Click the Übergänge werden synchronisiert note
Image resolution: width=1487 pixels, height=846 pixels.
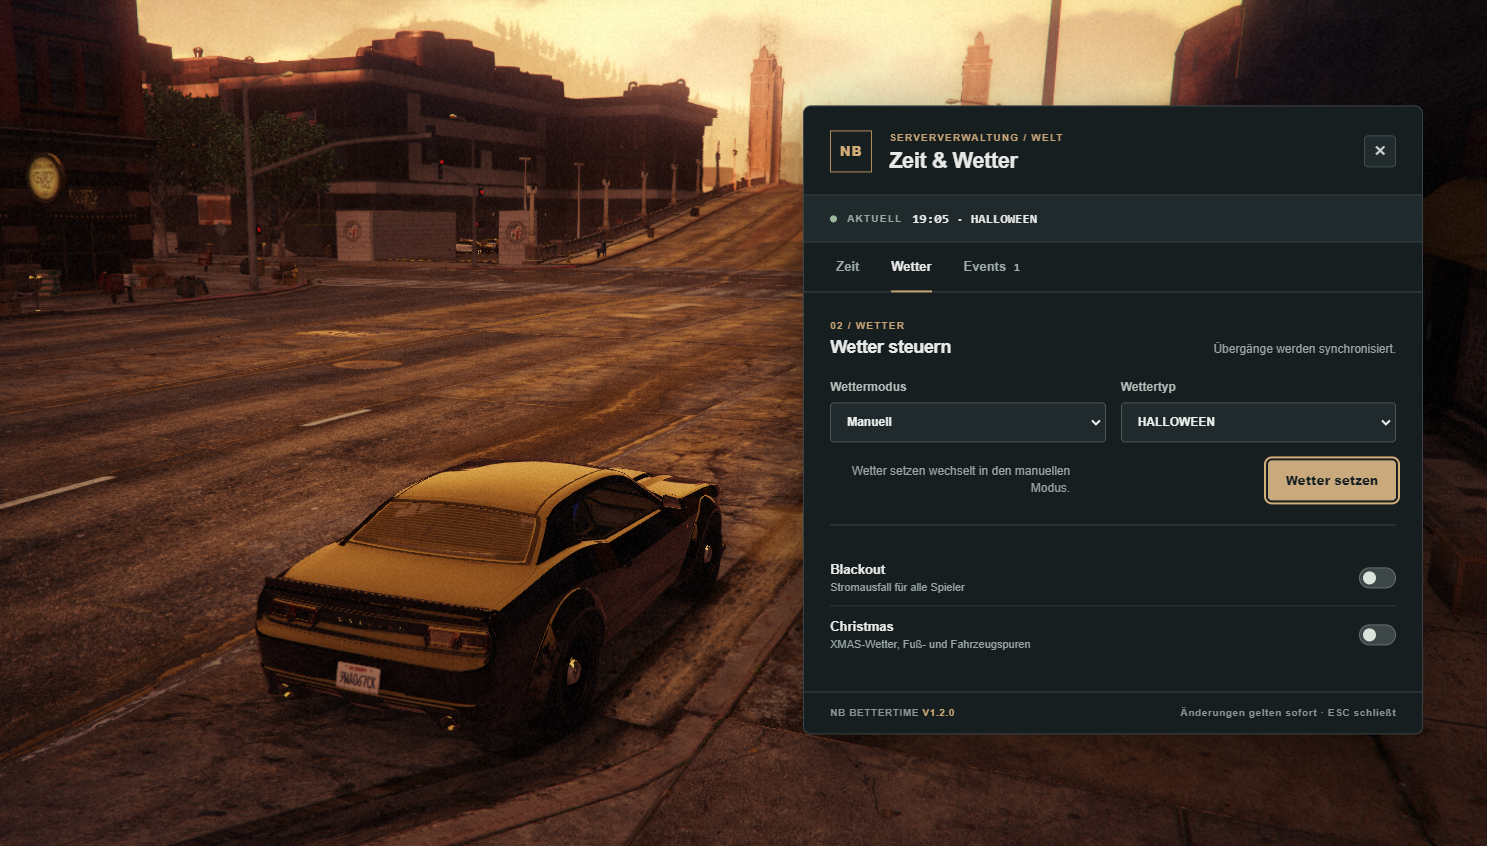click(1304, 349)
